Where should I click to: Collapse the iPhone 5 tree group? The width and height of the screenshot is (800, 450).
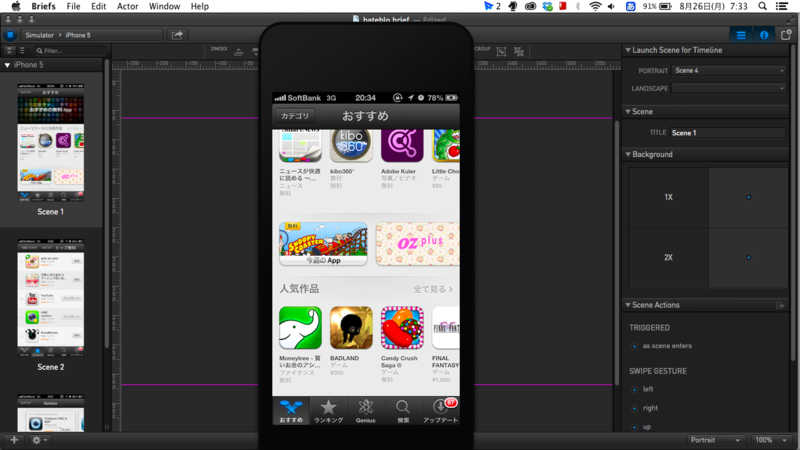tap(7, 65)
